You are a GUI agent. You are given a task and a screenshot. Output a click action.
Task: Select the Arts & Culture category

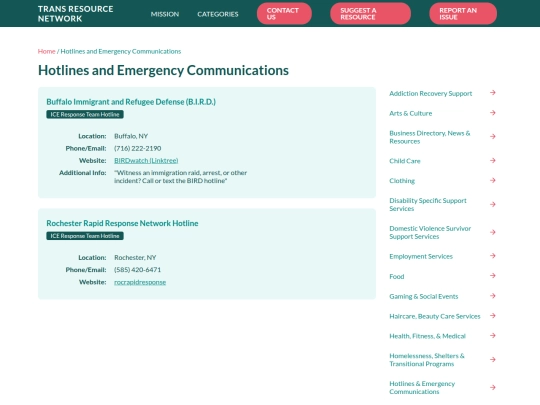[411, 113]
